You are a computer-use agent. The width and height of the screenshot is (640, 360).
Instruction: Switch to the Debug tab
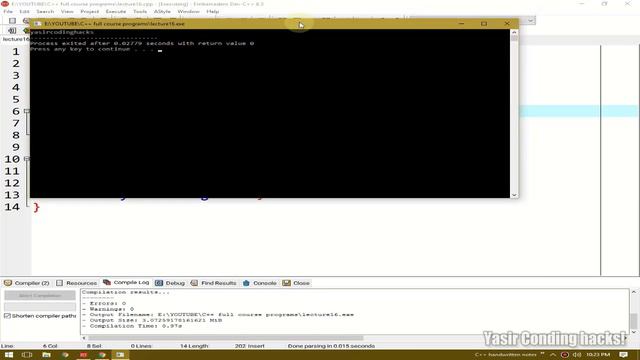170,283
